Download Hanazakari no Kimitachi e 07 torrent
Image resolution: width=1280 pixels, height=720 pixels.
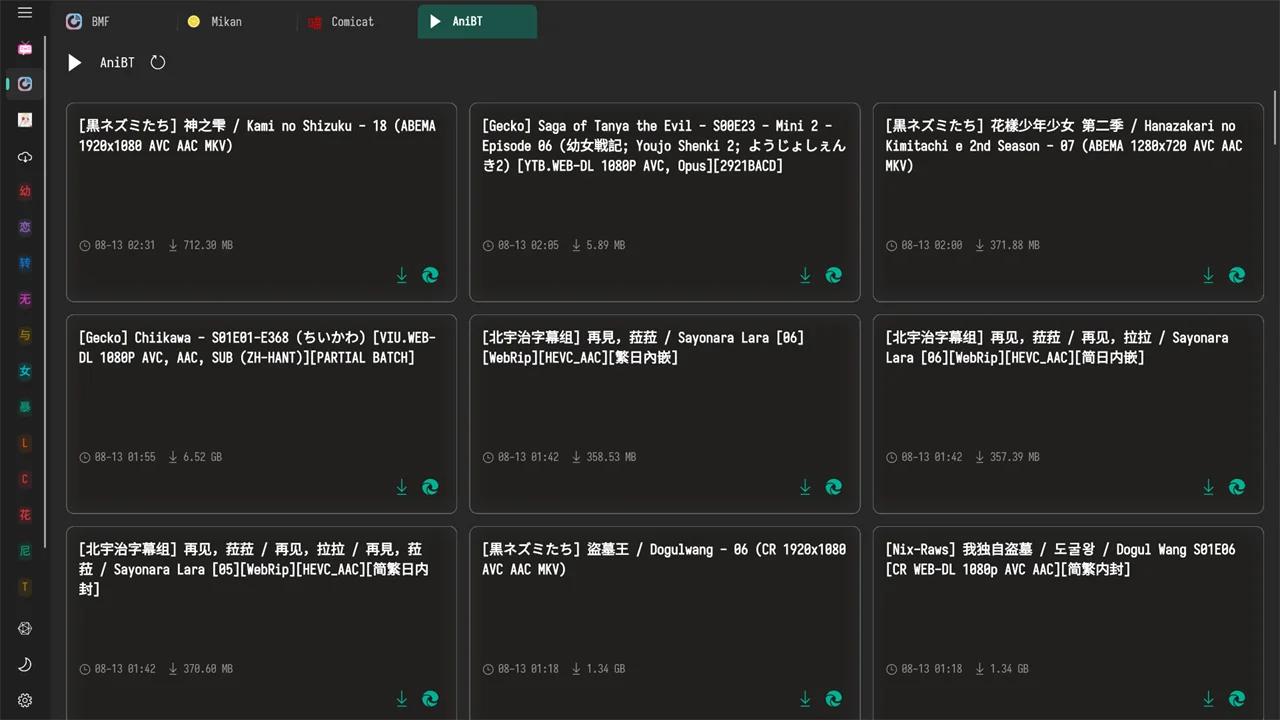tap(1208, 275)
